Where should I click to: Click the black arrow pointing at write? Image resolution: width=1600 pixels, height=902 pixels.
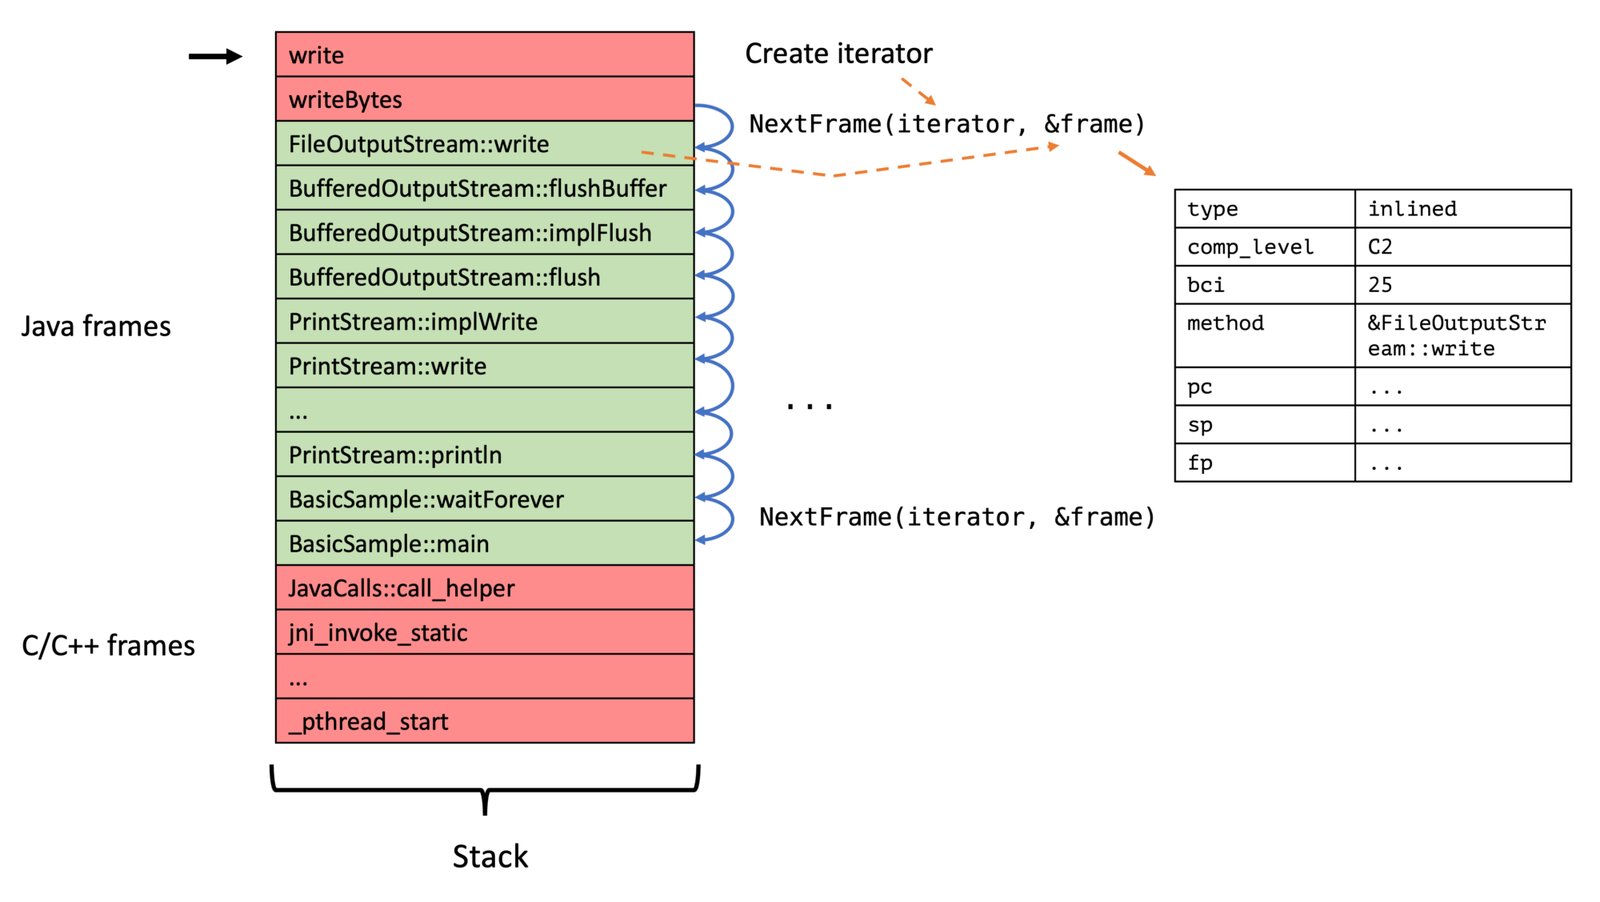[x=215, y=56]
